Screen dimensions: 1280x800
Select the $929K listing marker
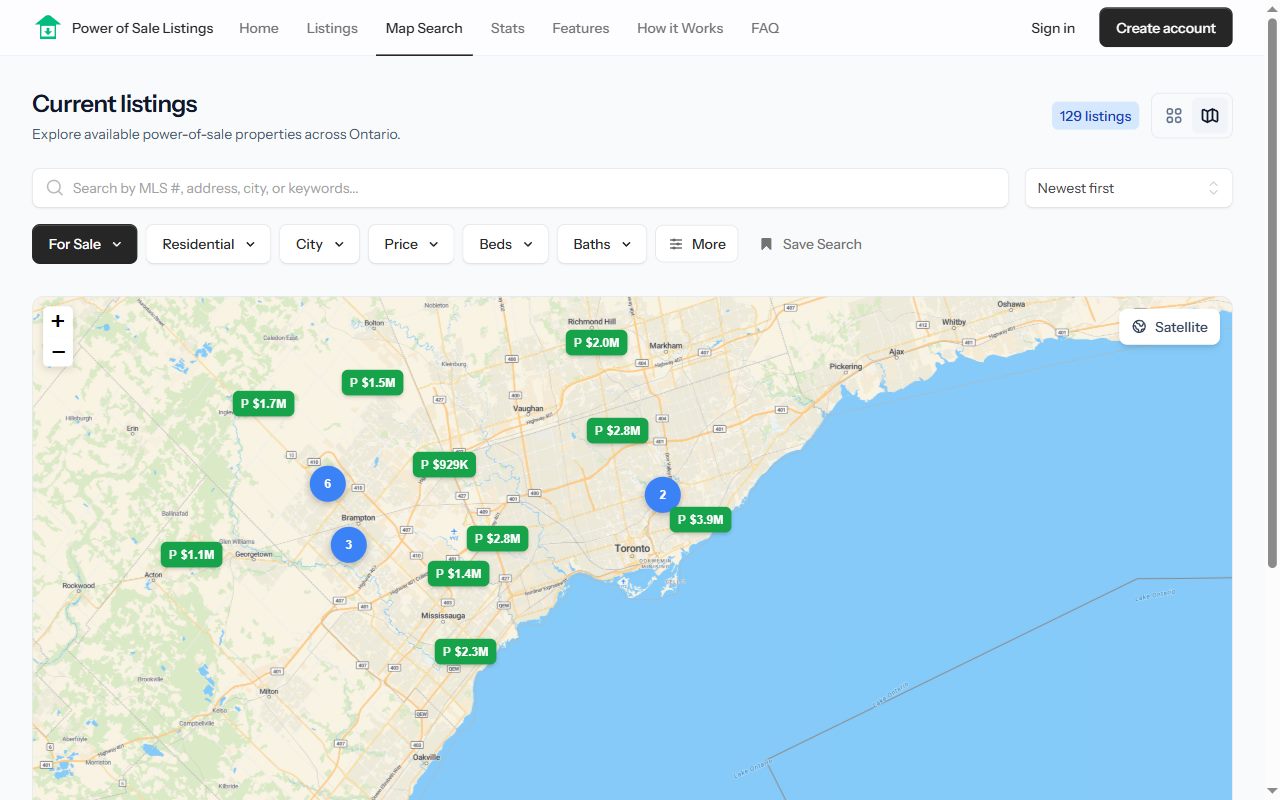(x=444, y=465)
